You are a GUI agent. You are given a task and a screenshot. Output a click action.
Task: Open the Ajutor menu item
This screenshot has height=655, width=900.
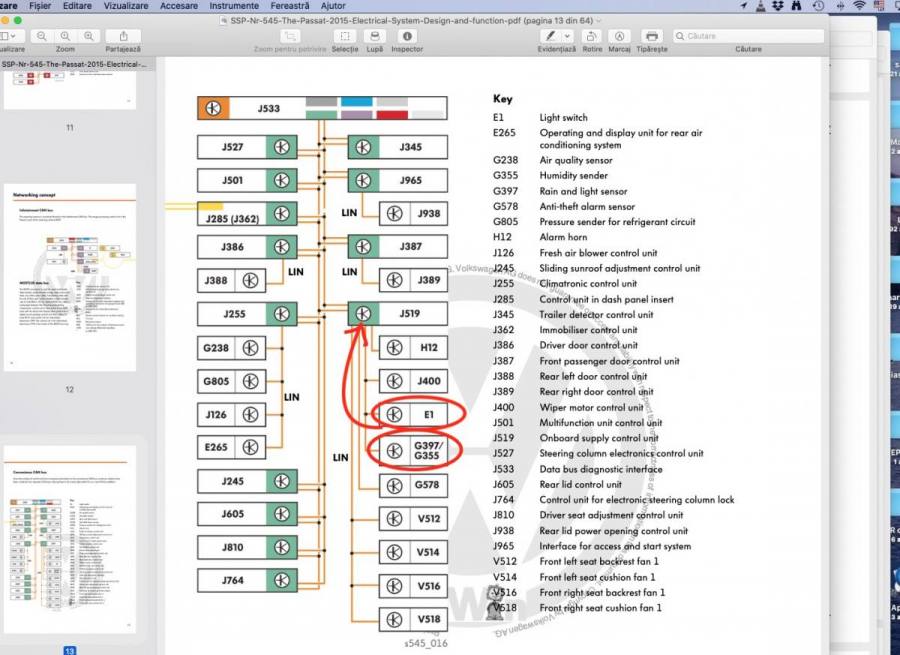point(333,6)
